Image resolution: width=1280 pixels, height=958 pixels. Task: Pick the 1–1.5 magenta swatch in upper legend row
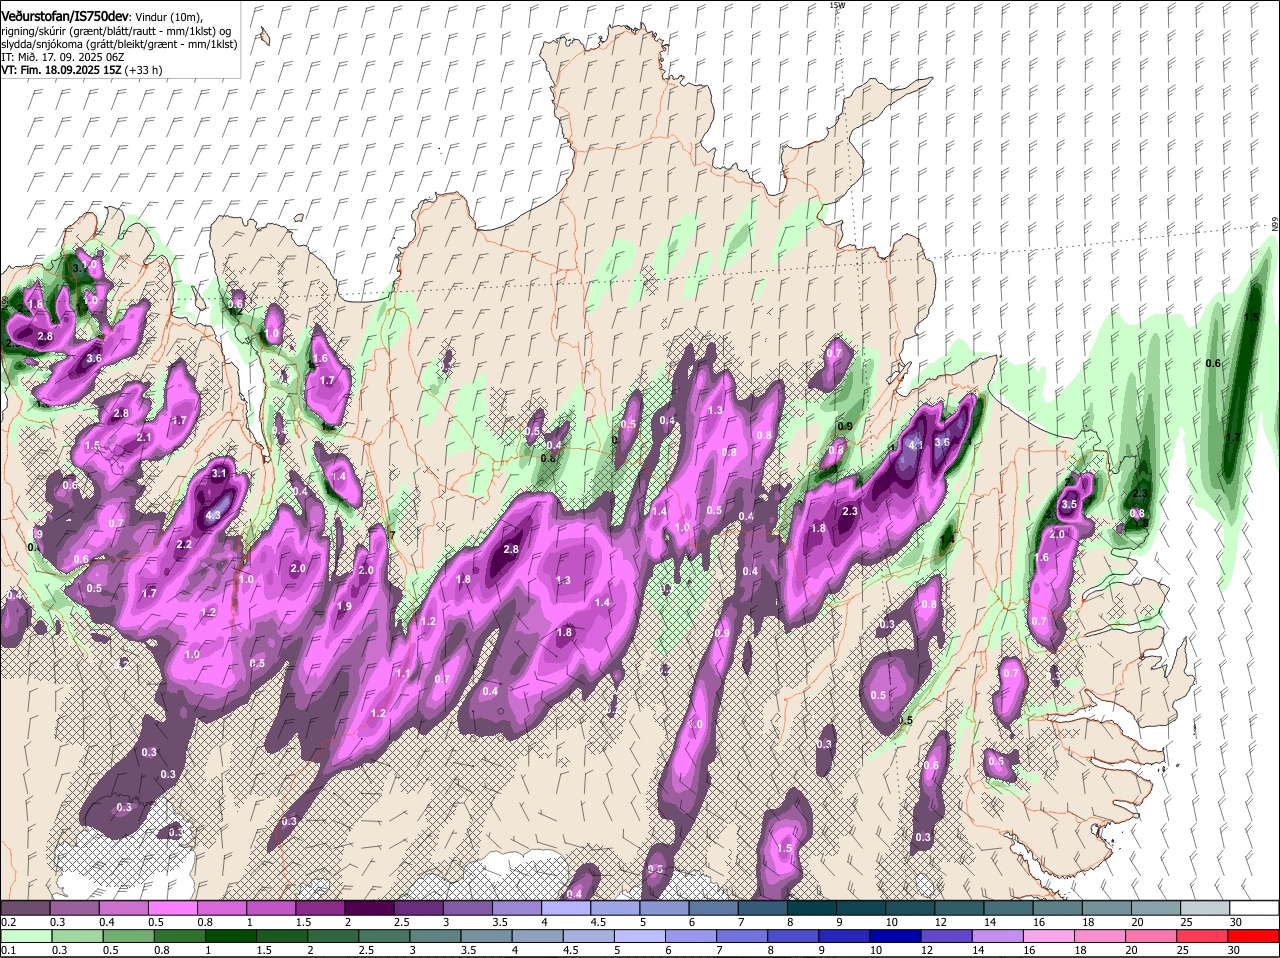[x=272, y=908]
